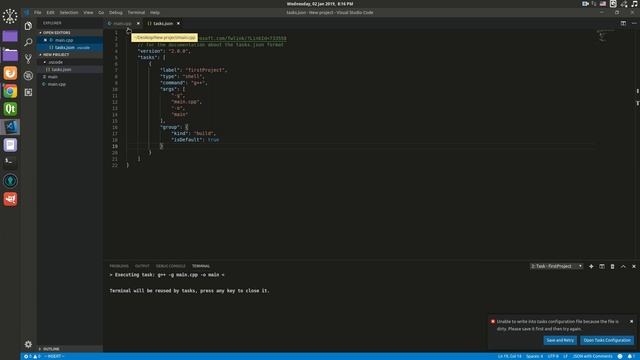
Task: Select main.cpp in New Project tree
Action: point(56,84)
